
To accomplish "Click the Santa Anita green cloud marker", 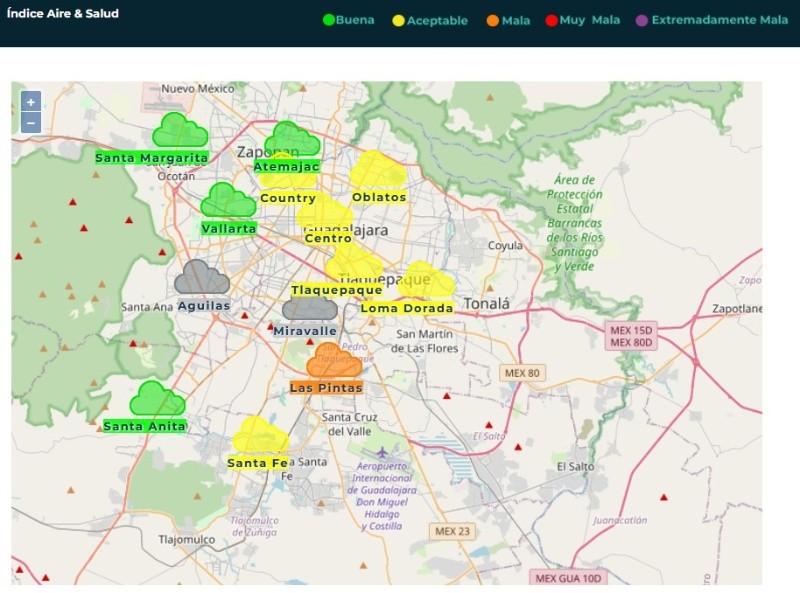I will tap(157, 398).
